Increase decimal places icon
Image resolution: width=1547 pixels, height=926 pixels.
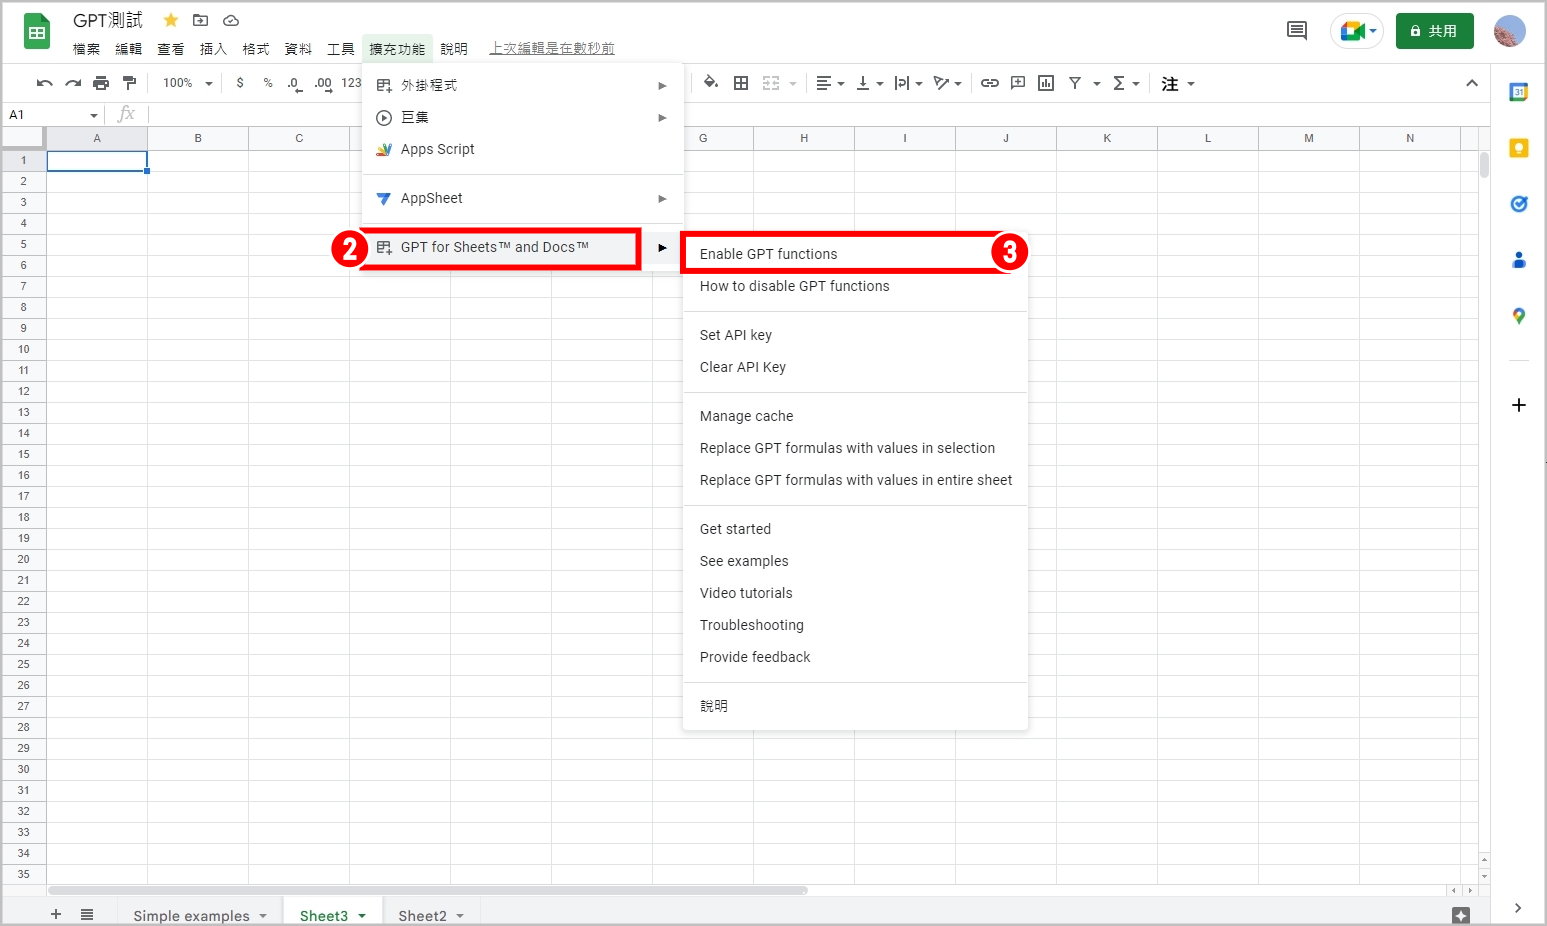coord(323,83)
